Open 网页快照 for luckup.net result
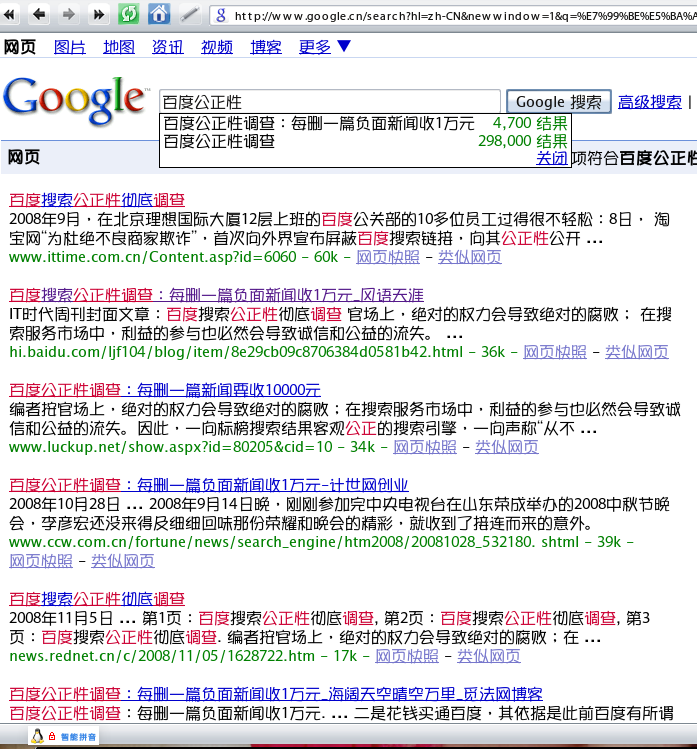This screenshot has height=749, width=697. tap(425, 447)
